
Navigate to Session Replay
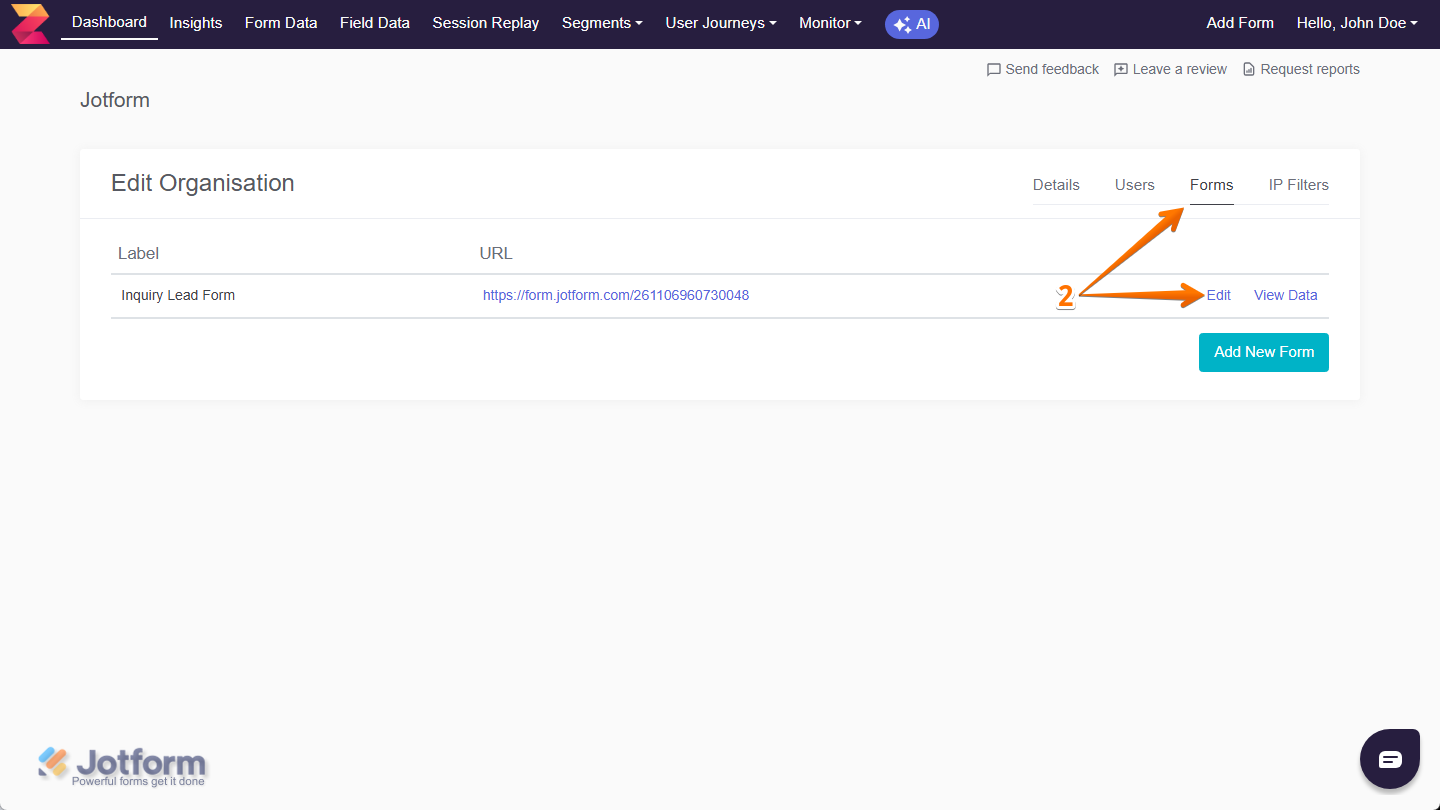coord(485,22)
